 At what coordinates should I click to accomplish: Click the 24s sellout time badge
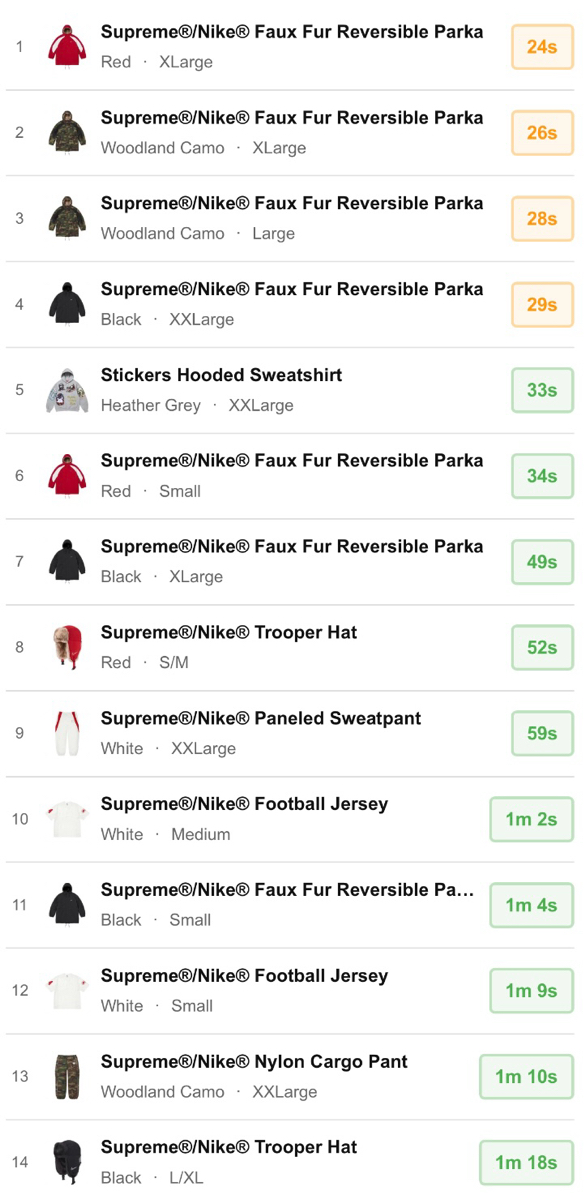542,47
